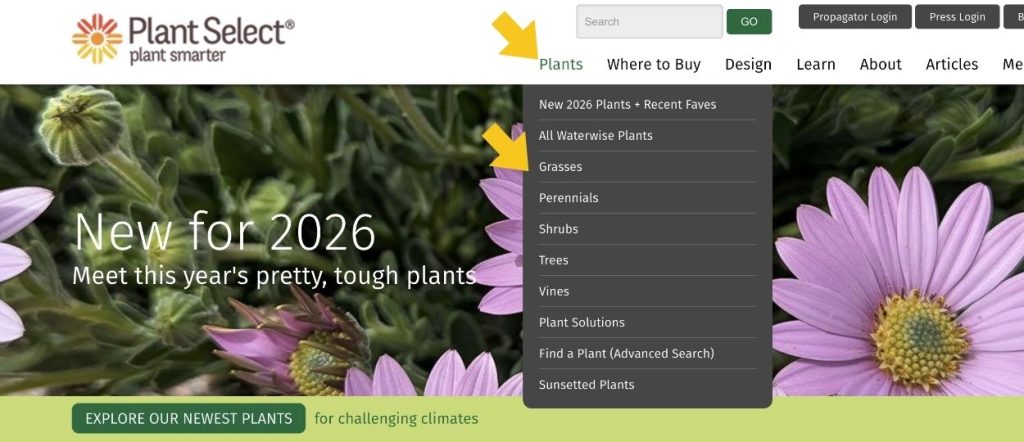1024x442 pixels.
Task: Choose New 2026 Plants + Recent Faves
Action: tap(627, 104)
